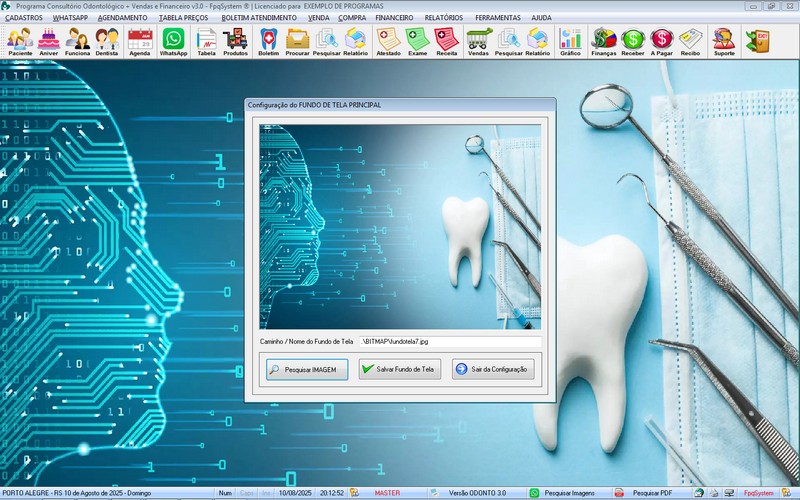Screen dimensions: 800x500
Task: Open the Produtos icon
Action: (236, 41)
